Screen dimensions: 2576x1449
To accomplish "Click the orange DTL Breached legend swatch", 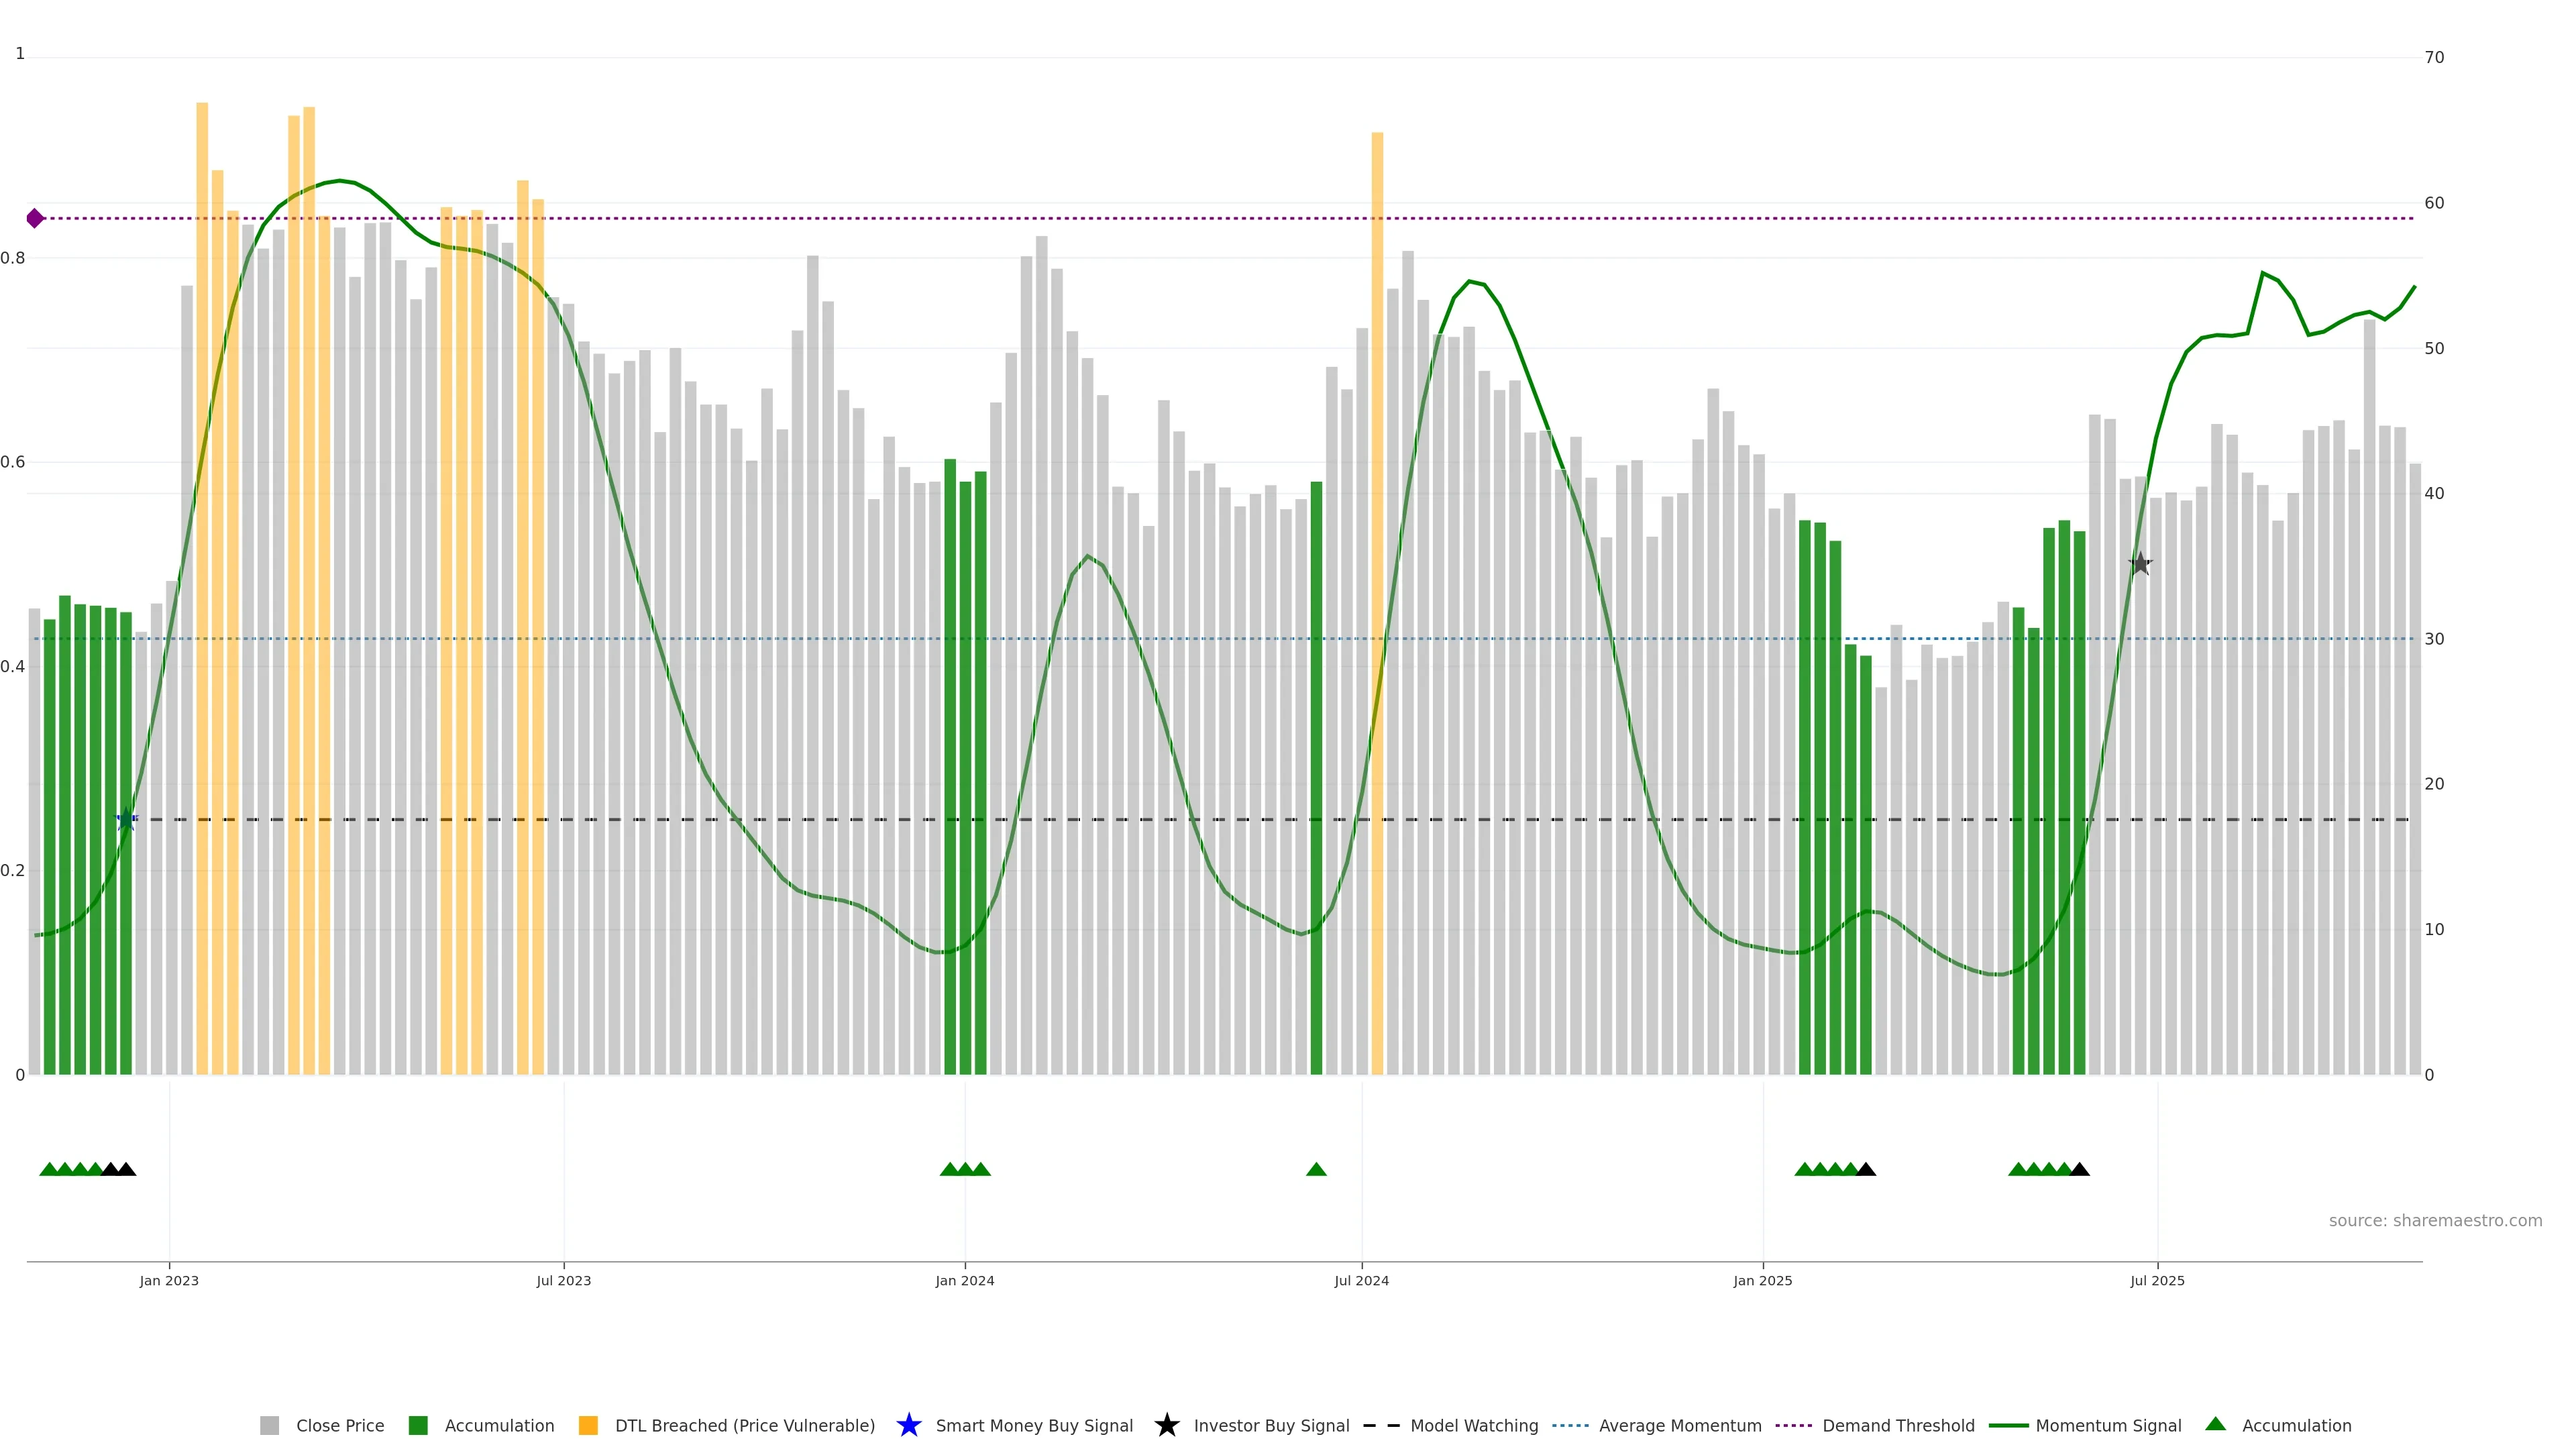I will pos(588,1425).
